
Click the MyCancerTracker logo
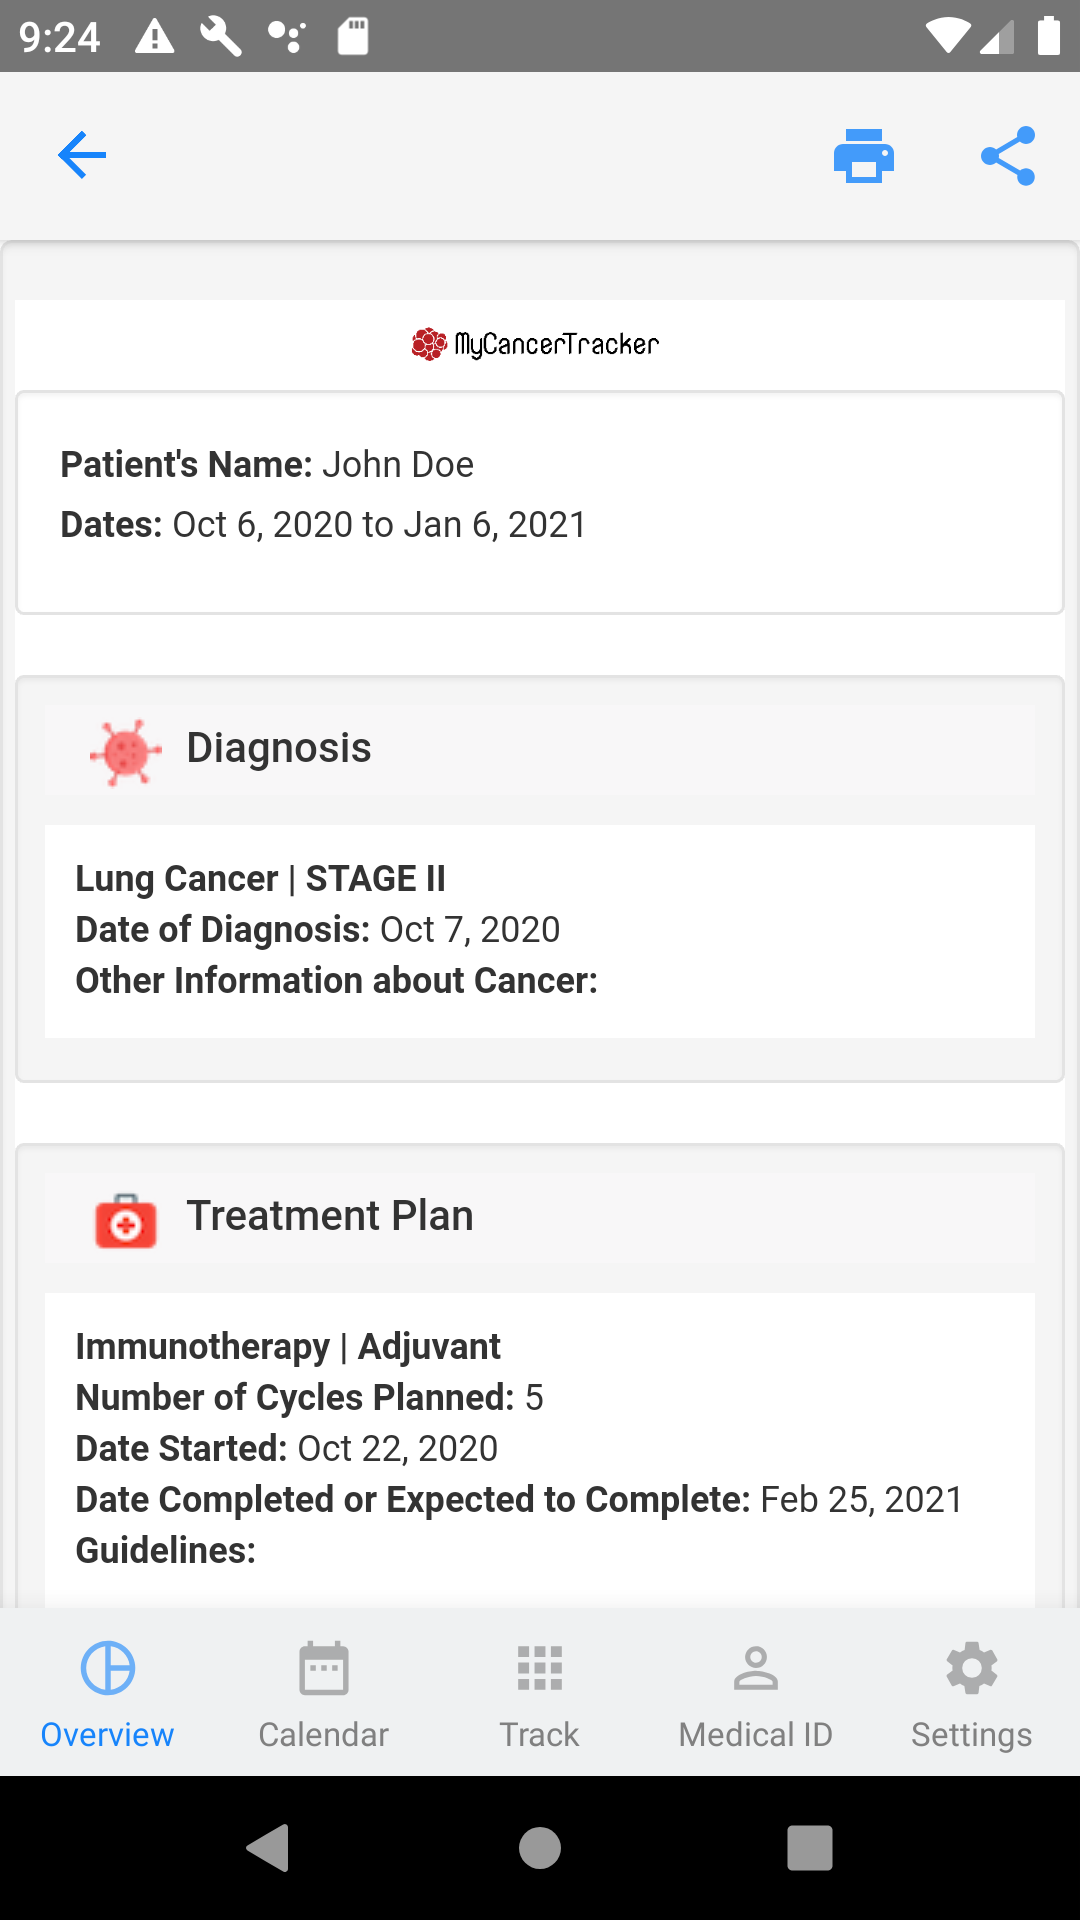[536, 344]
